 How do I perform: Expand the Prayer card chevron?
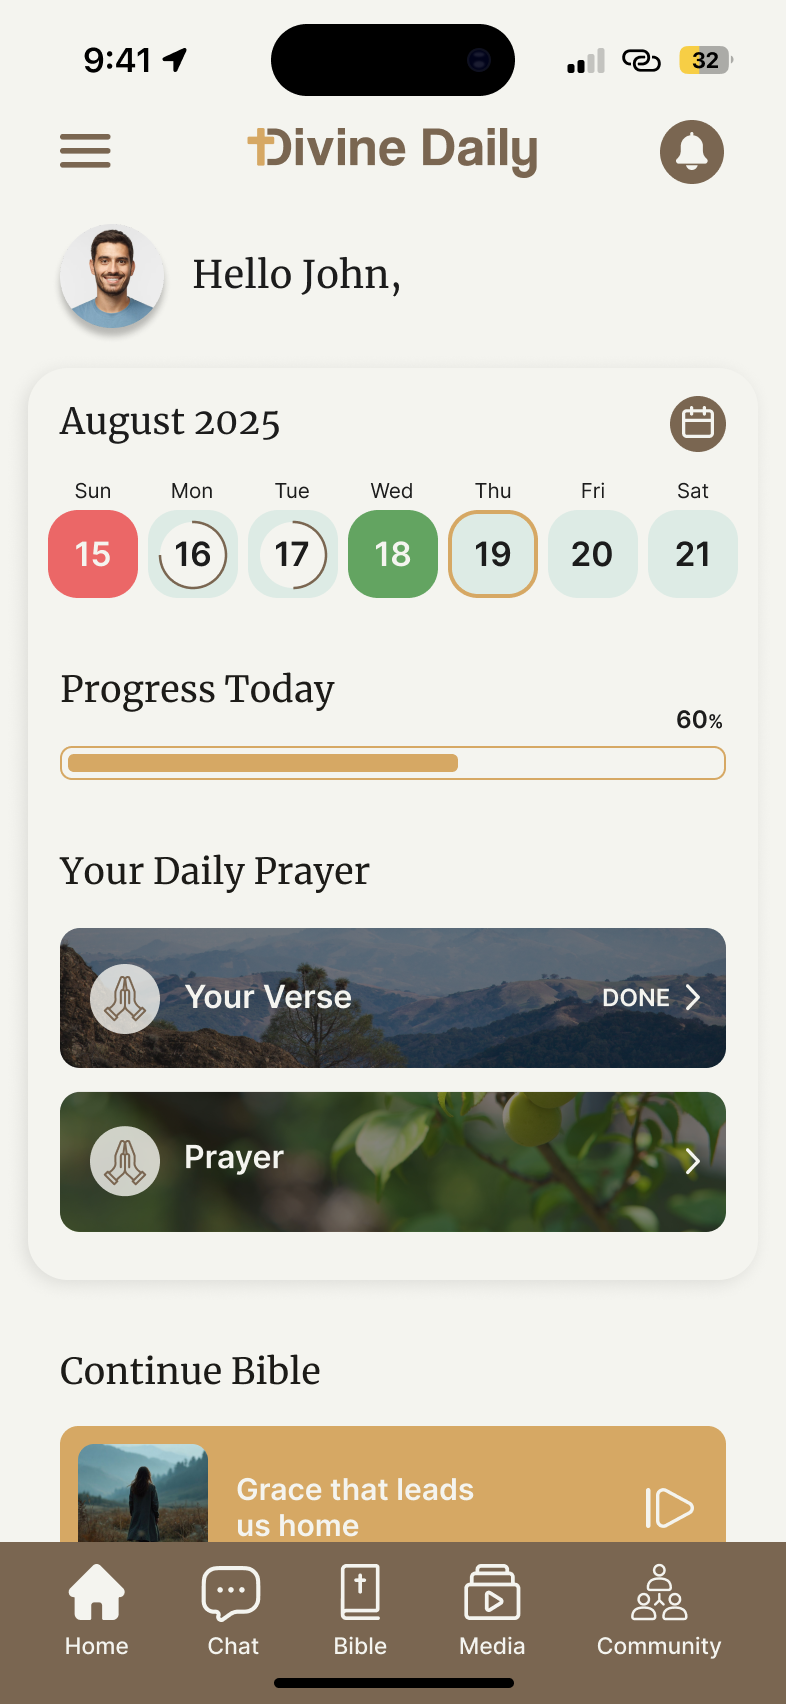coord(693,1161)
